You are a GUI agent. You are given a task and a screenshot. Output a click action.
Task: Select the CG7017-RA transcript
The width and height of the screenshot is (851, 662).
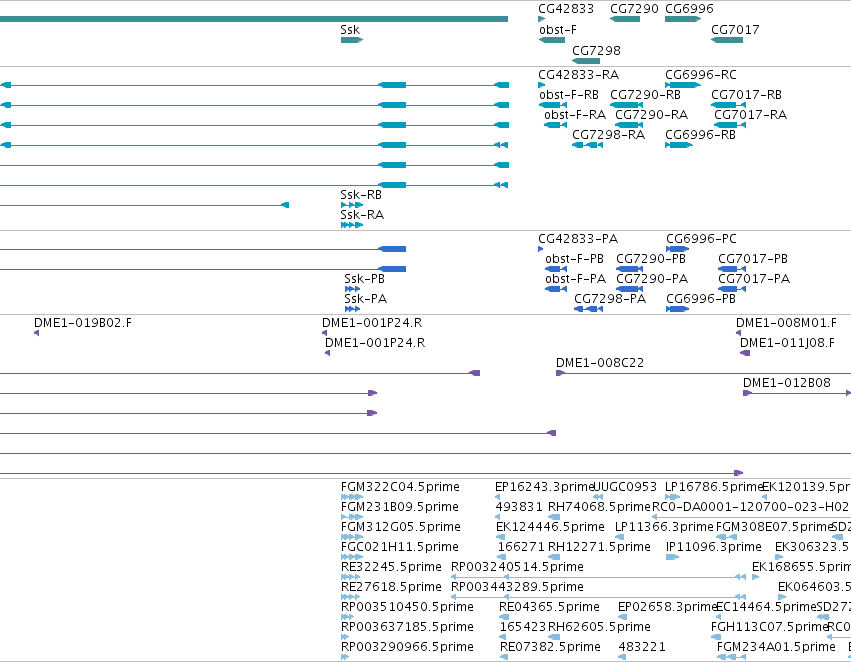[x=730, y=125]
